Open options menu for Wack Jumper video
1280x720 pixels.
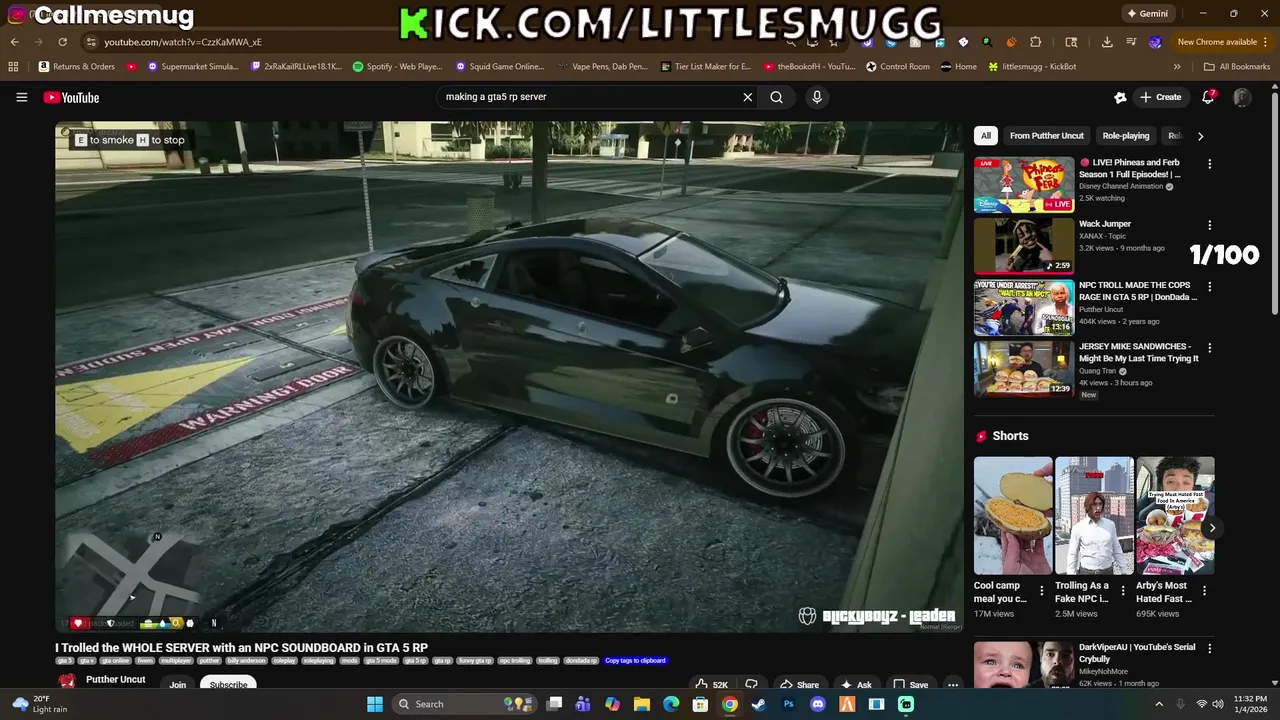tap(1209, 226)
